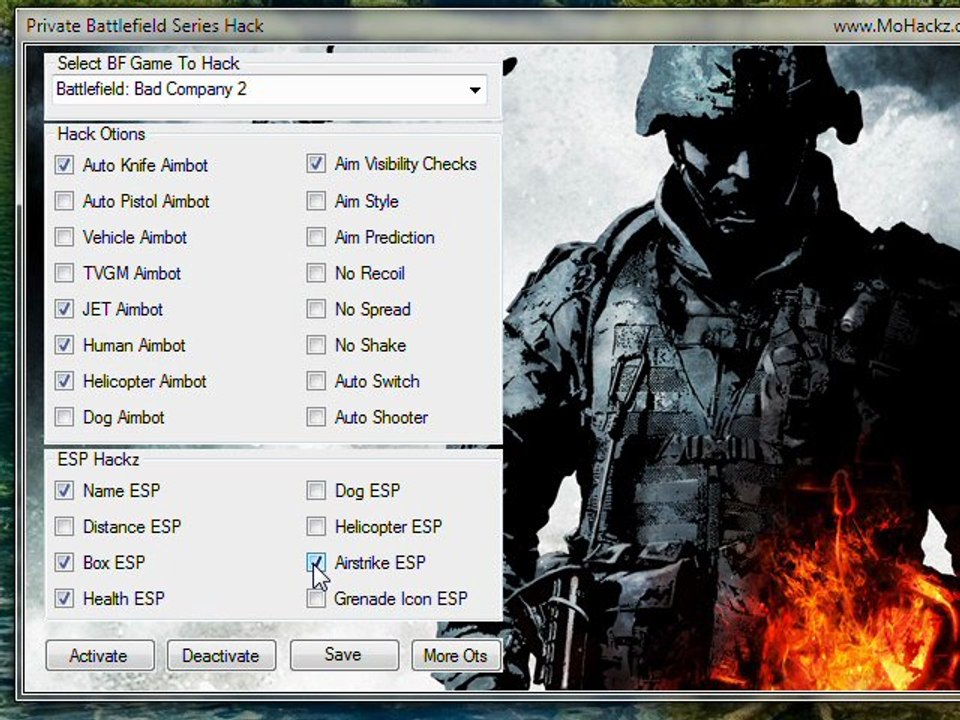Screen dimensions: 960x720
Task: Enable the Dog Aimbot checkbox
Action: click(x=64, y=418)
